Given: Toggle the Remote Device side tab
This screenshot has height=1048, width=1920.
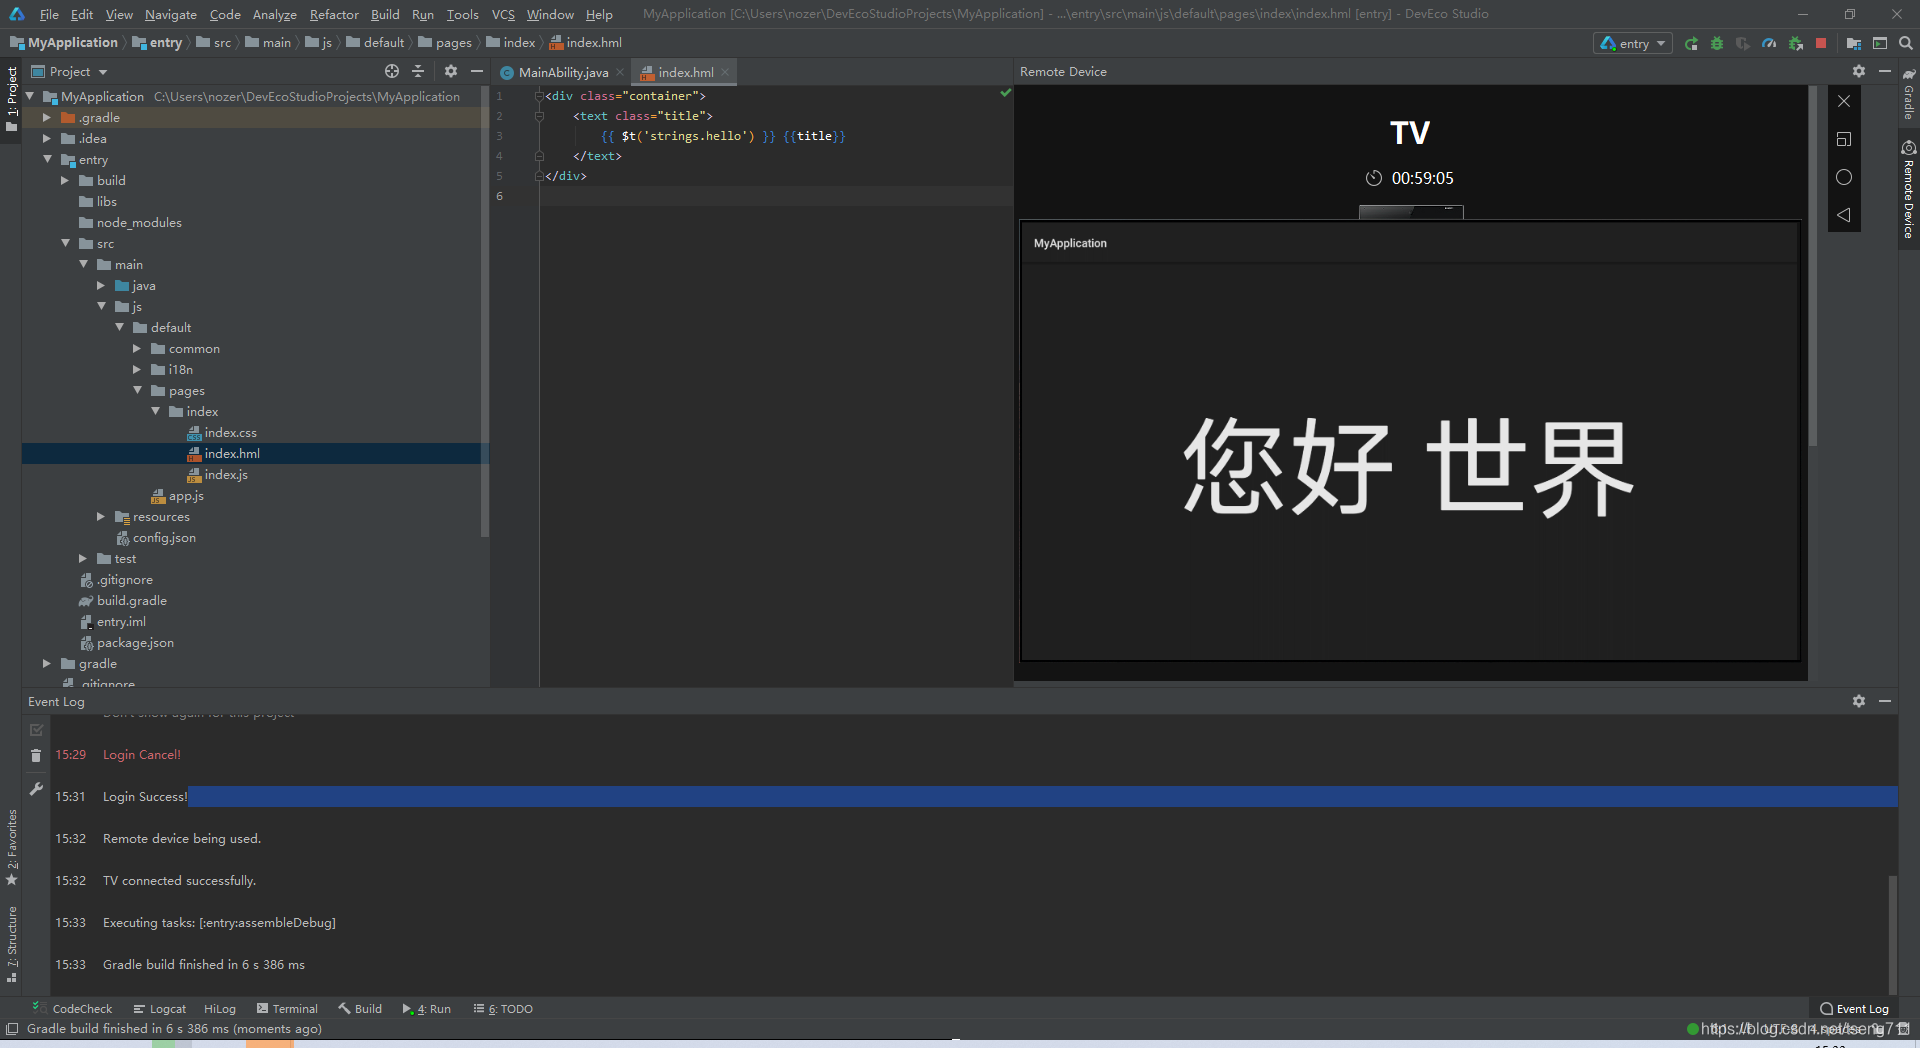Looking at the screenshot, I should (1909, 190).
